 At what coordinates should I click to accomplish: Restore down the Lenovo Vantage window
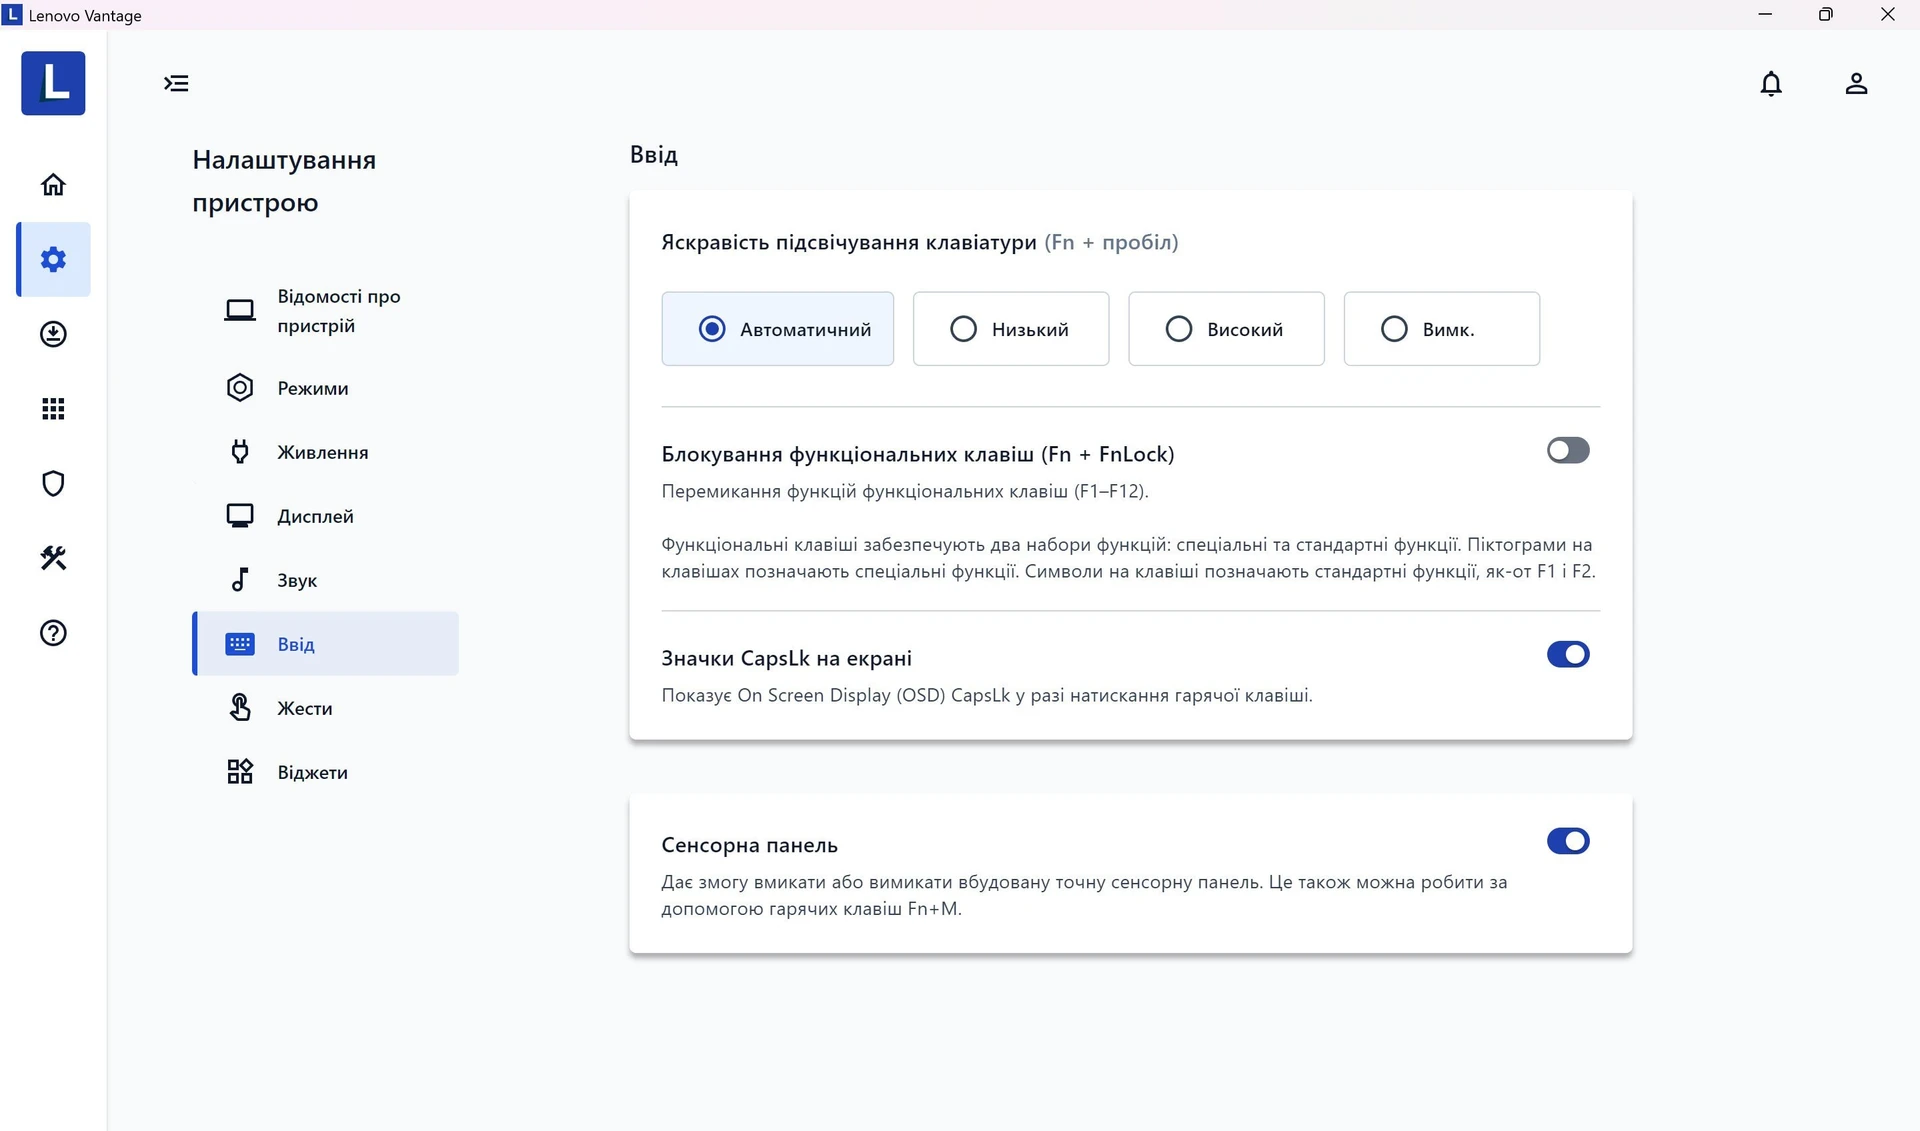[1825, 14]
